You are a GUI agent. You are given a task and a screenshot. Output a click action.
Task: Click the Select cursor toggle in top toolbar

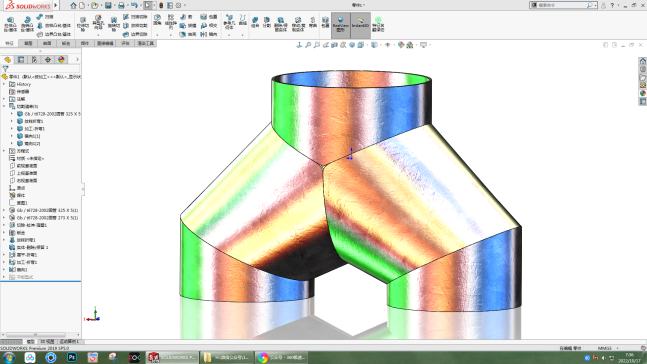click(x=148, y=5)
